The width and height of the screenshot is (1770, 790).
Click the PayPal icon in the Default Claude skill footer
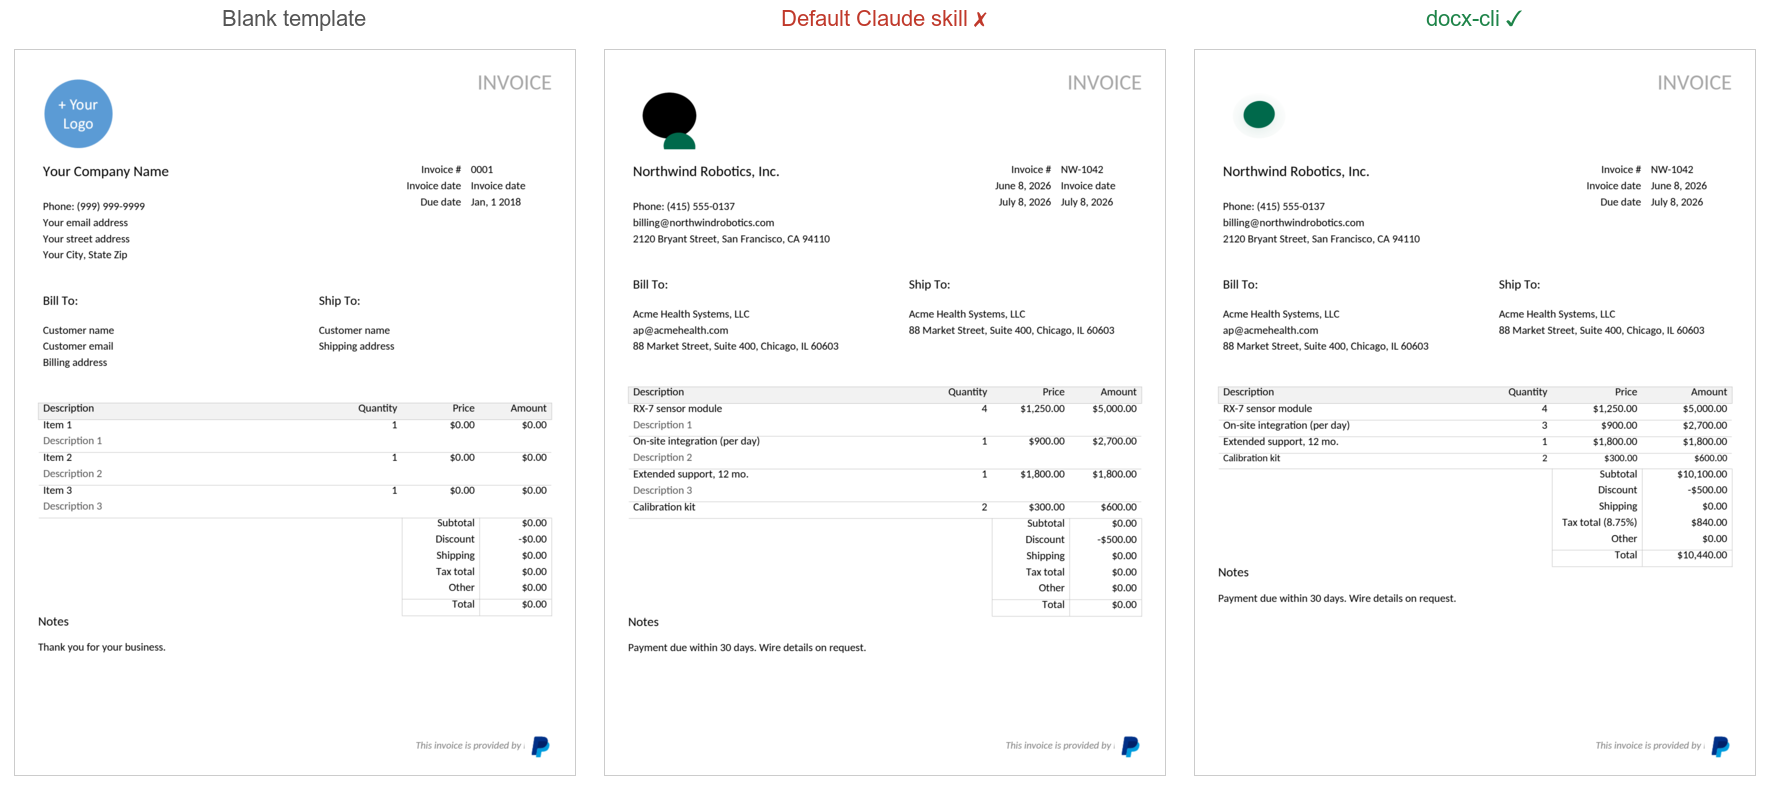pyautogui.click(x=1130, y=746)
